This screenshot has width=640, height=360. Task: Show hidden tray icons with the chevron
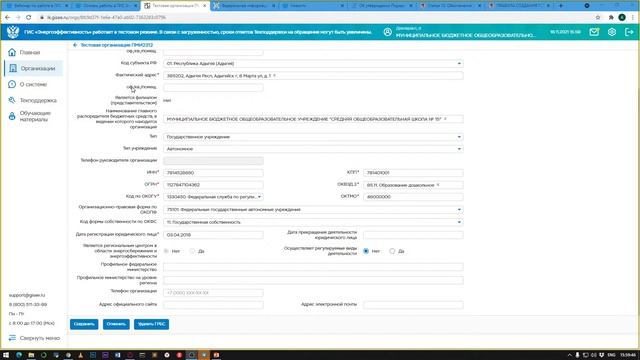(x=569, y=355)
